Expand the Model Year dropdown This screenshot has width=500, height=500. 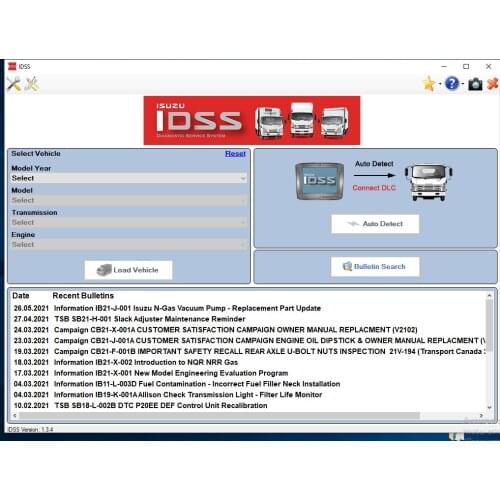129,178
